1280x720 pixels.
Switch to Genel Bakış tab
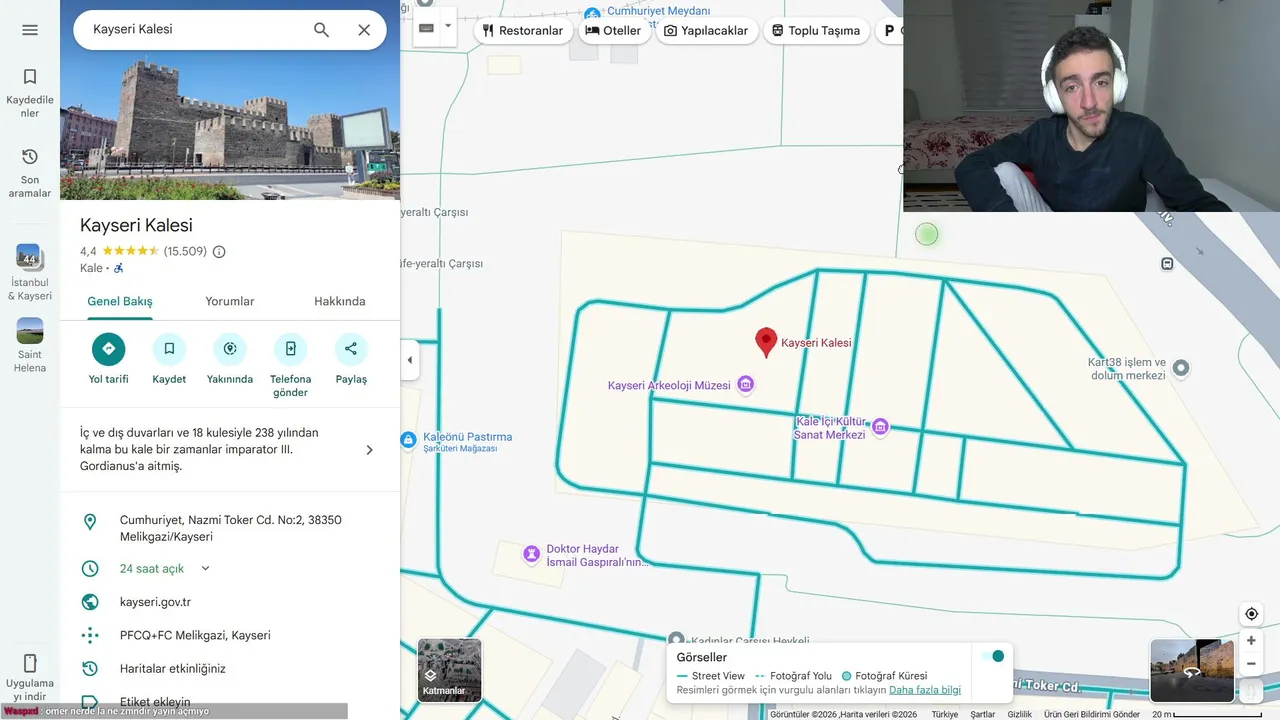tap(120, 302)
